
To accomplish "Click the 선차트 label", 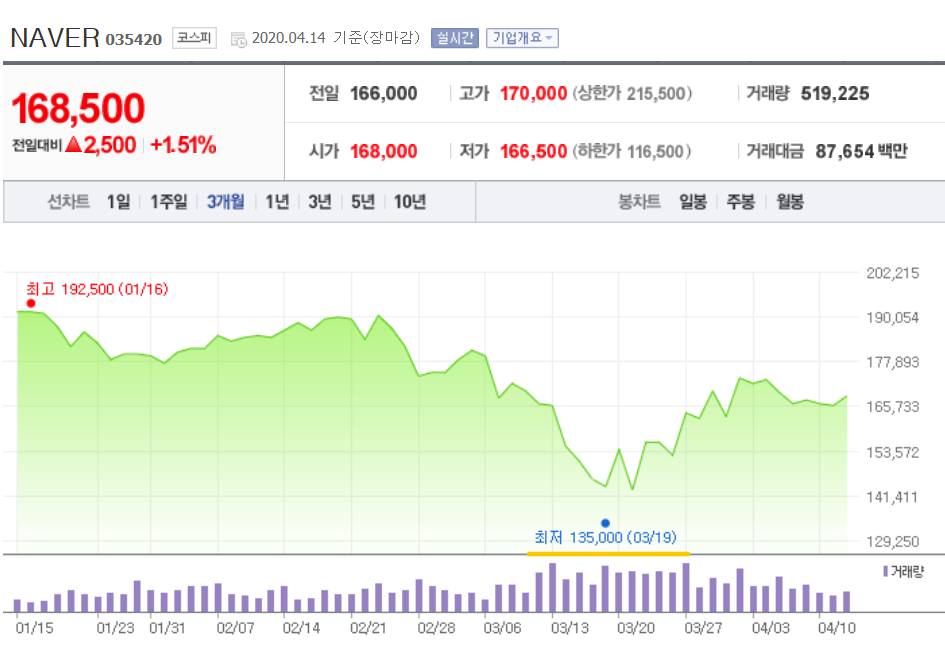I will 69,201.
